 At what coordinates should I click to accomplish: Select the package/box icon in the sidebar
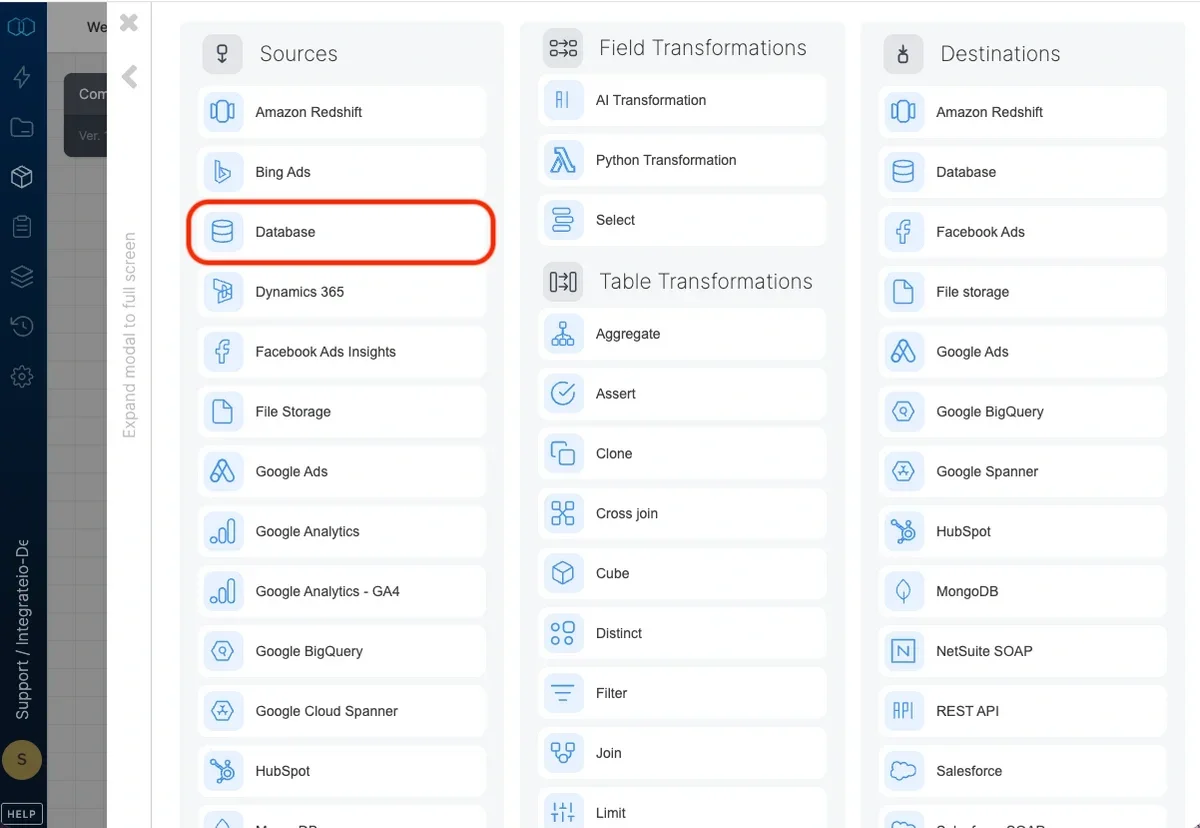coord(22,177)
